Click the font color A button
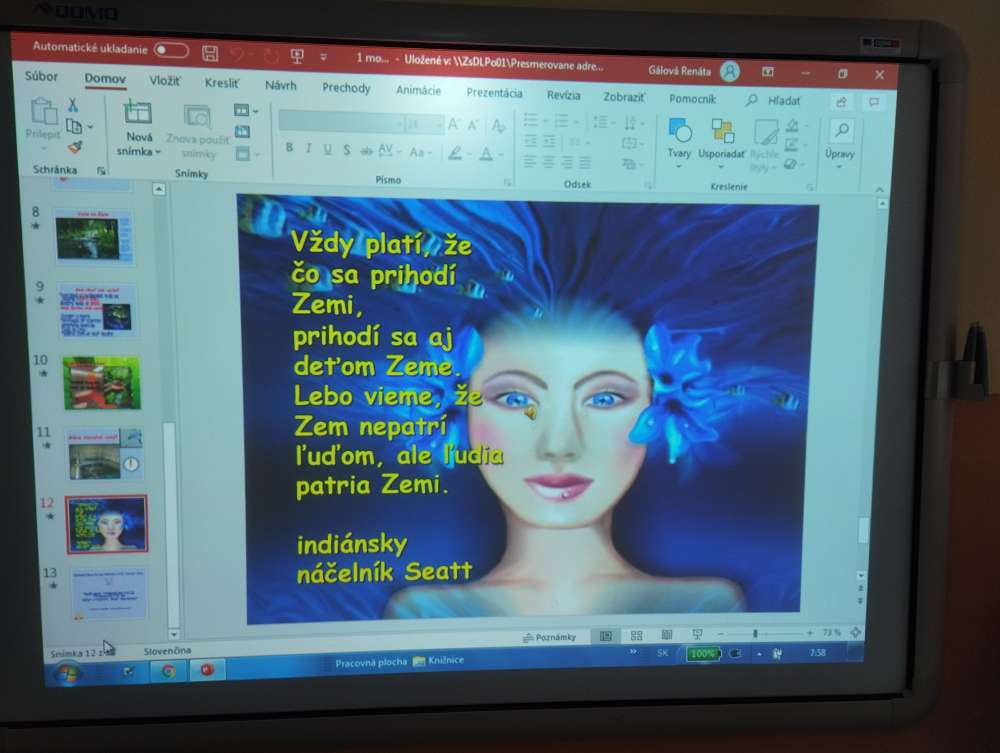Viewport: 1000px width, 753px height. click(486, 155)
